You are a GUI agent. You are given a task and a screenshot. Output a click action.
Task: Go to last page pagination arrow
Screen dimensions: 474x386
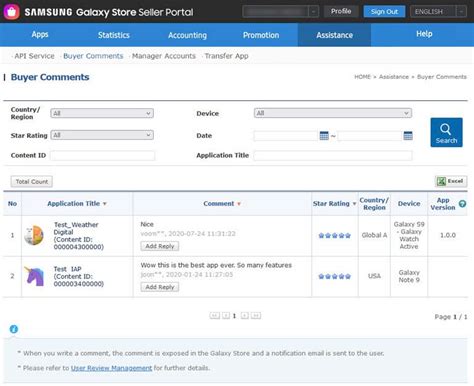click(x=256, y=315)
